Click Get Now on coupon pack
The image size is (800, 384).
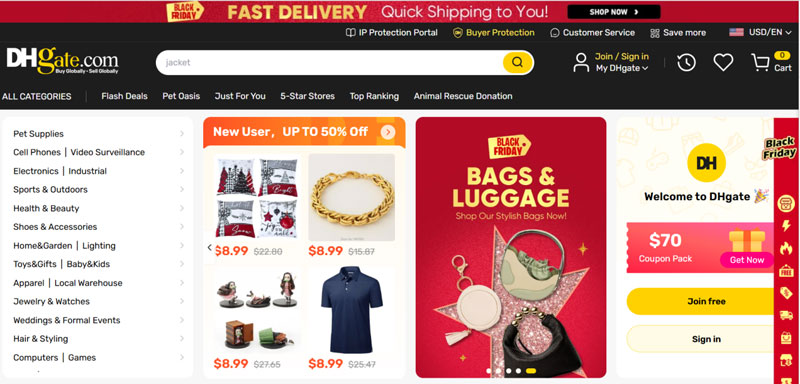(746, 260)
